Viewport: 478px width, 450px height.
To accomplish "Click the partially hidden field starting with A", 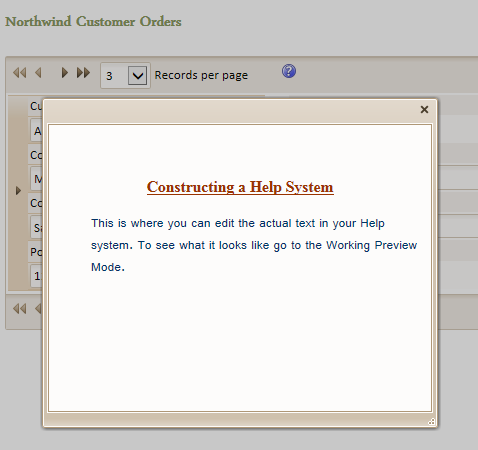I will click(36, 131).
